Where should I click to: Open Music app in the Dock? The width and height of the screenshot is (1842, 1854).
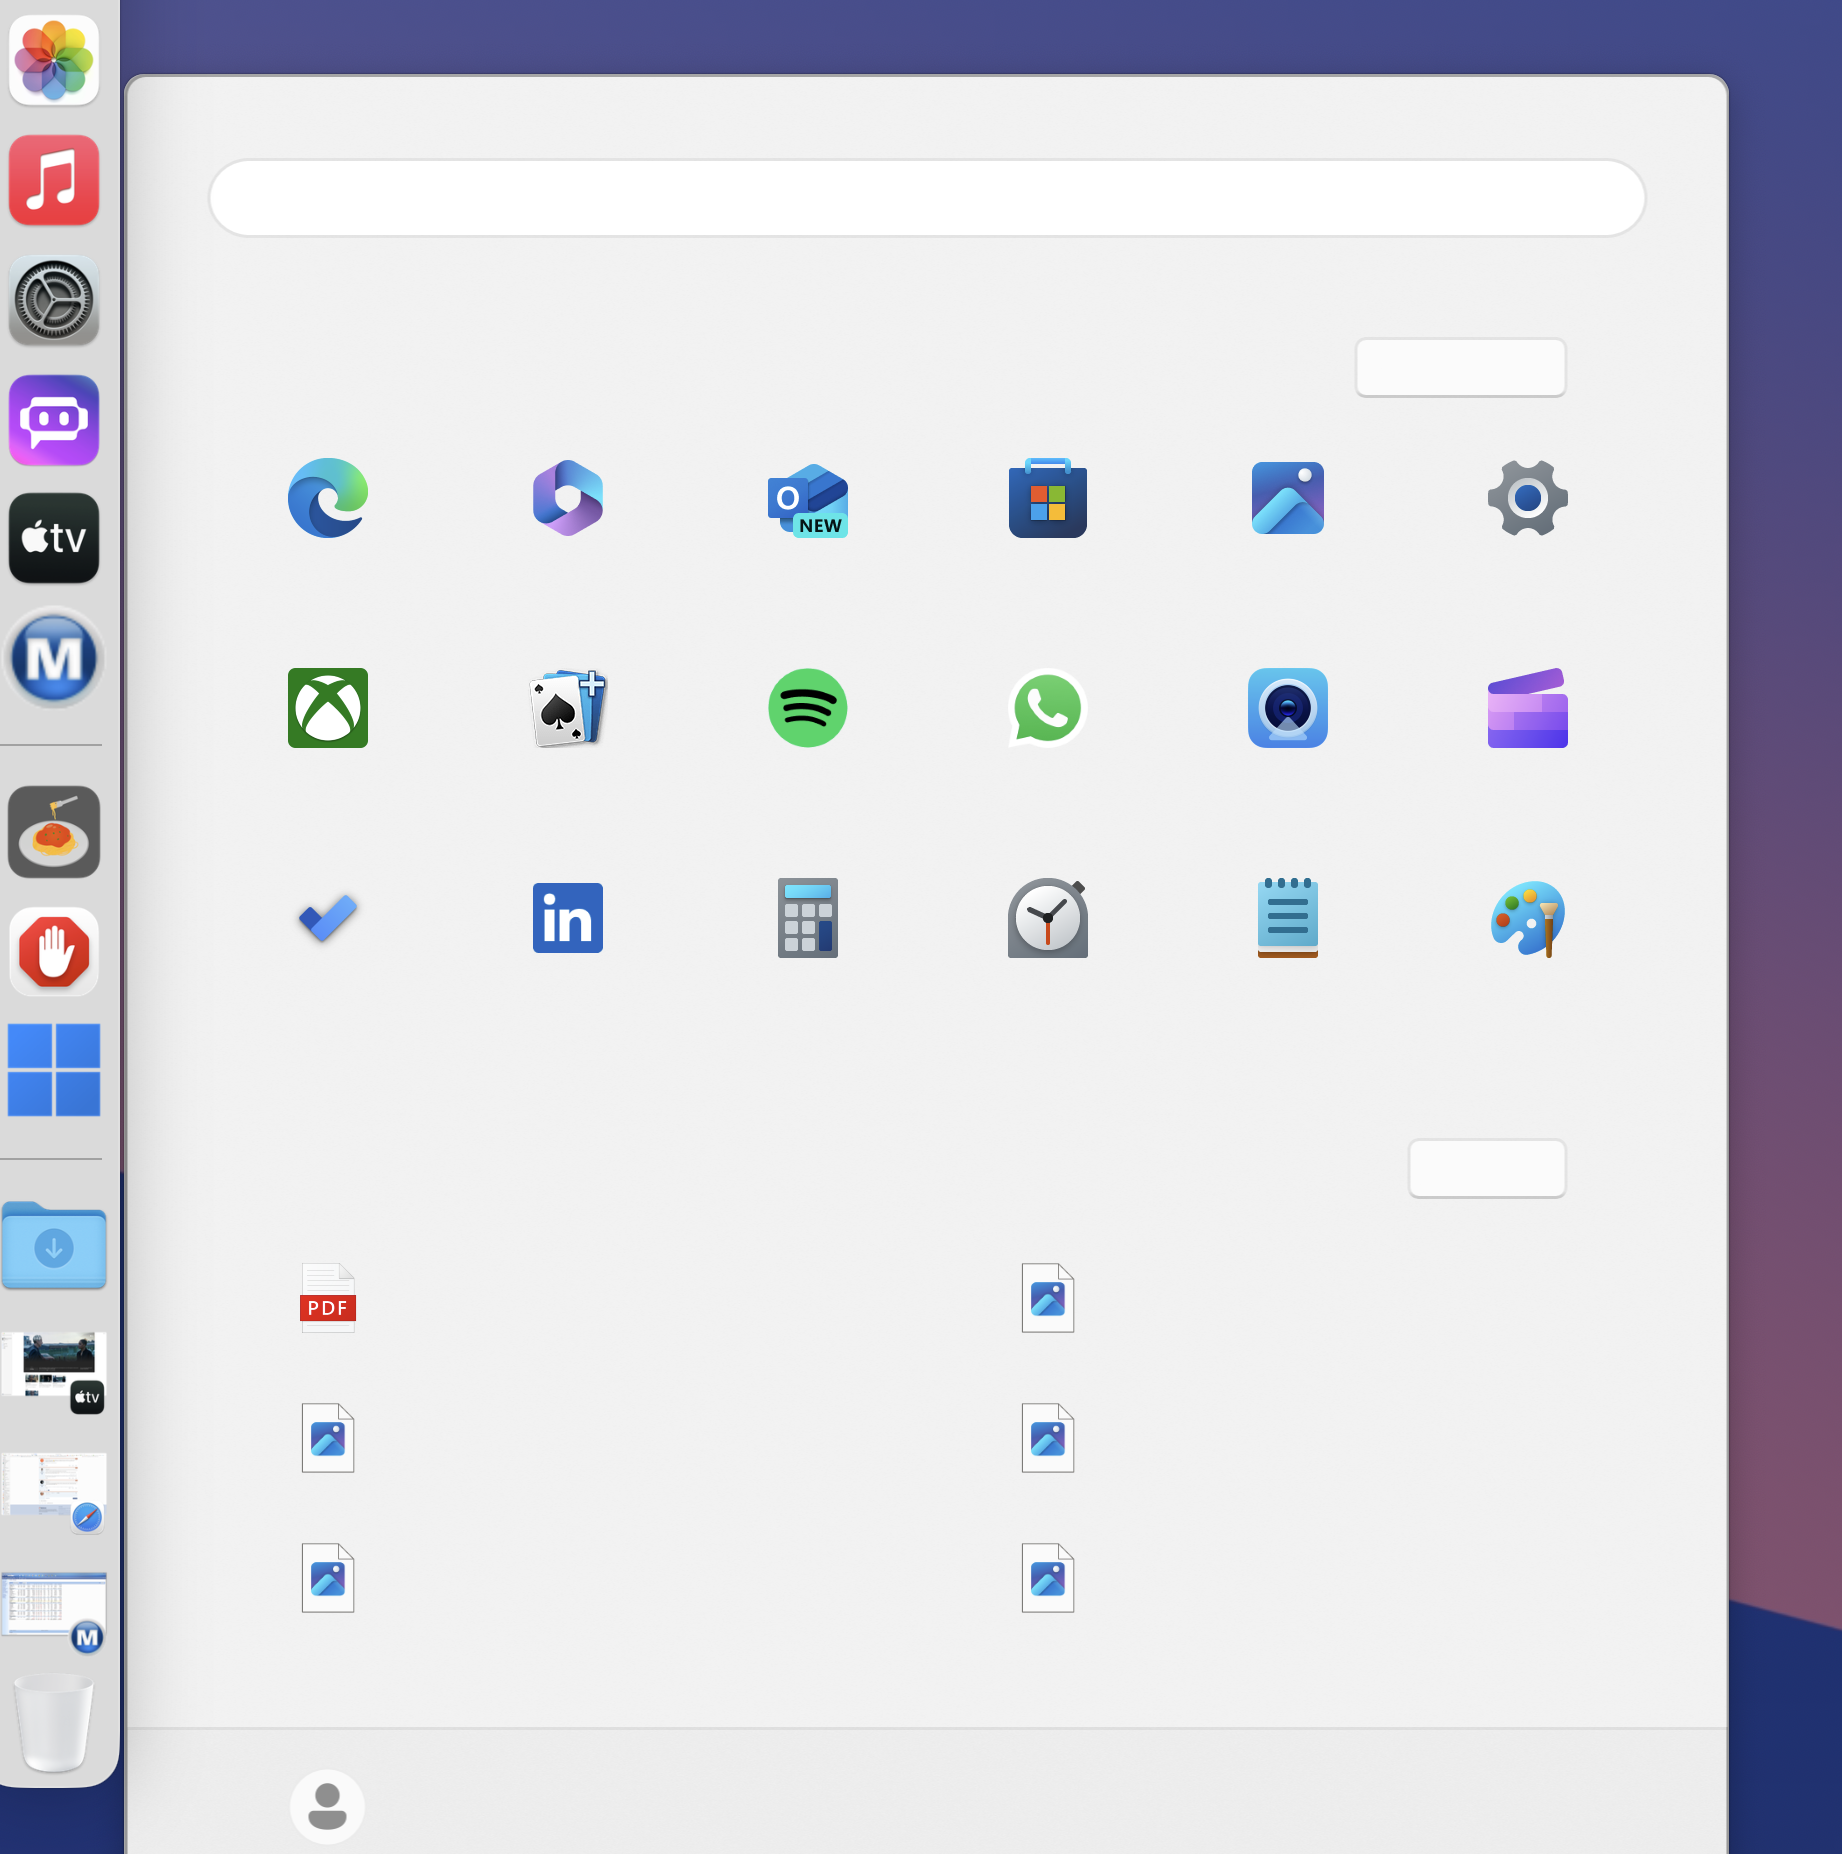(x=54, y=180)
